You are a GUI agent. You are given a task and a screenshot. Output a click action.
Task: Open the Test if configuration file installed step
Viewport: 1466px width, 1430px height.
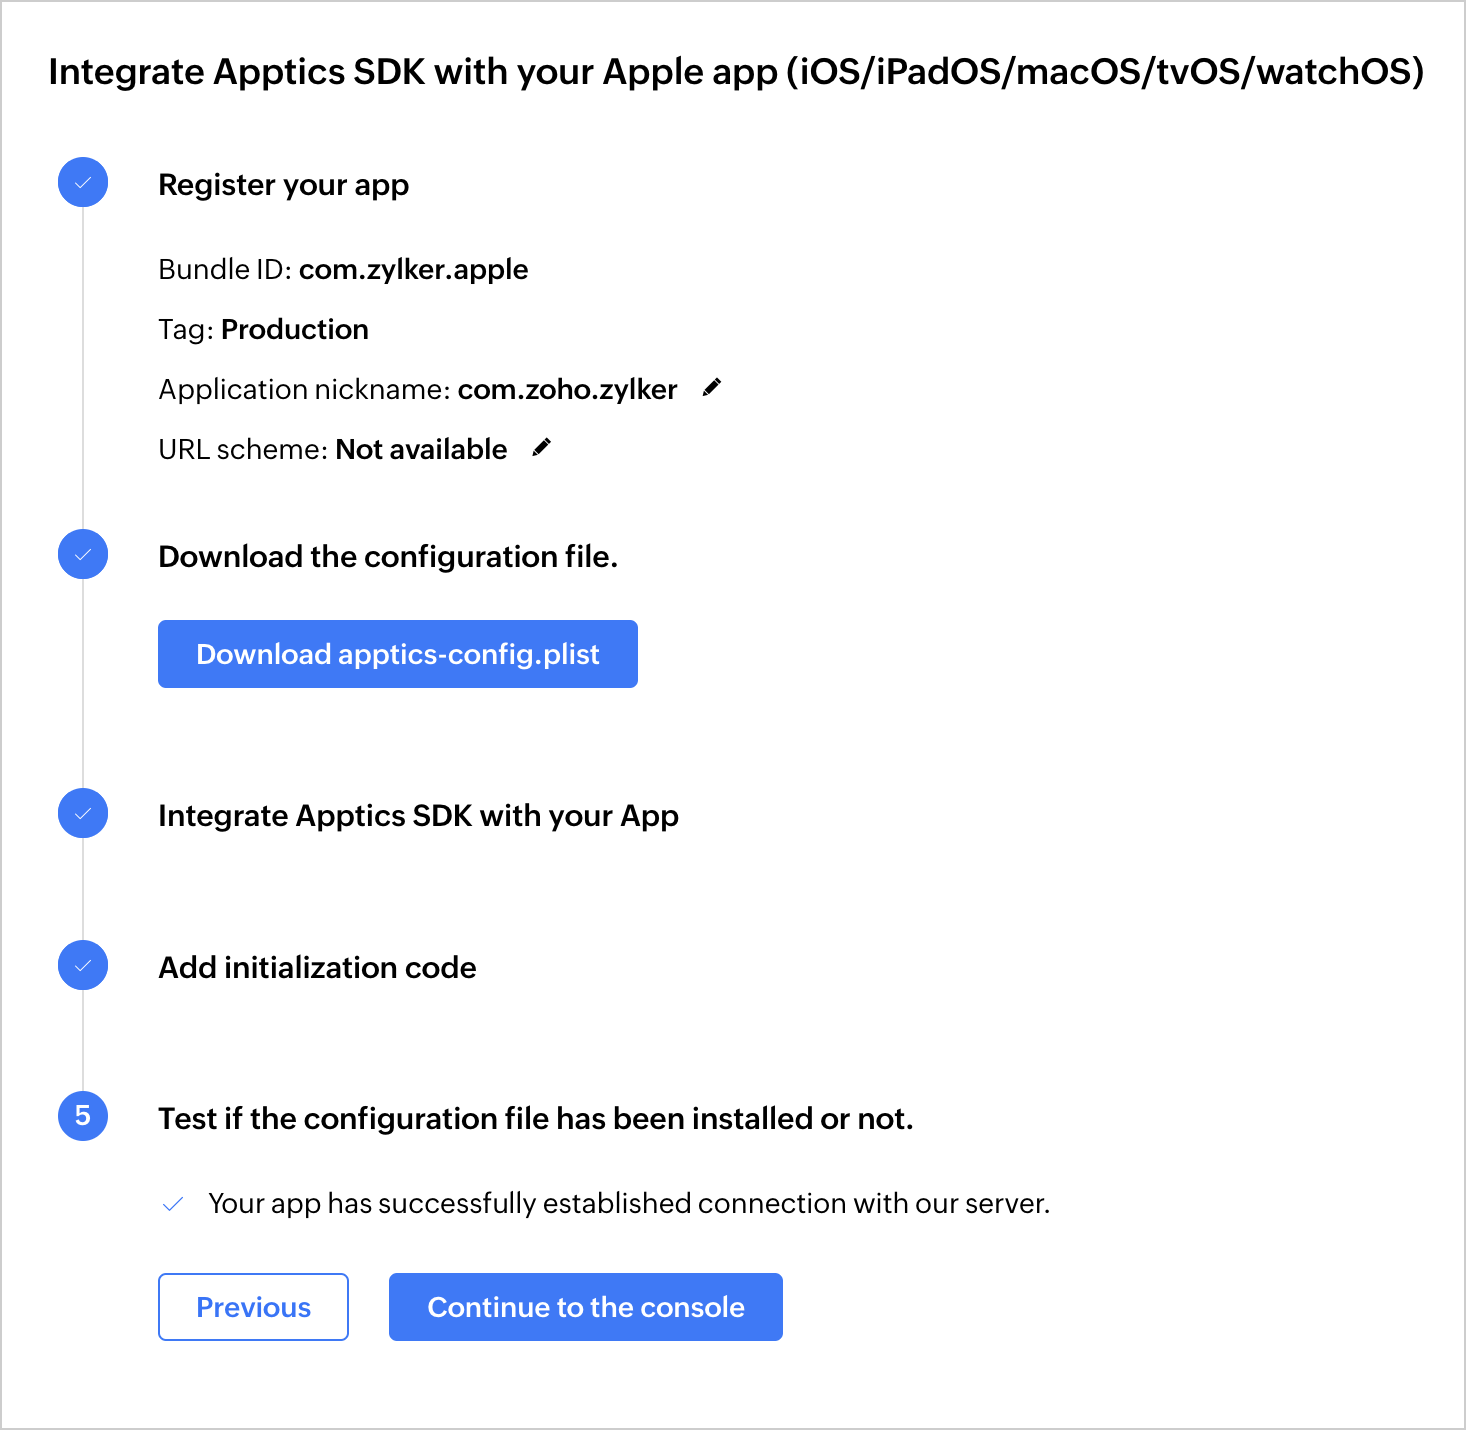pos(536,1118)
